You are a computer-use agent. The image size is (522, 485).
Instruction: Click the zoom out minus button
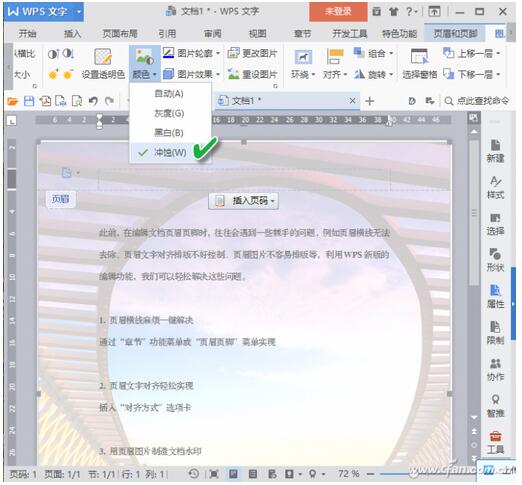tap(370, 474)
